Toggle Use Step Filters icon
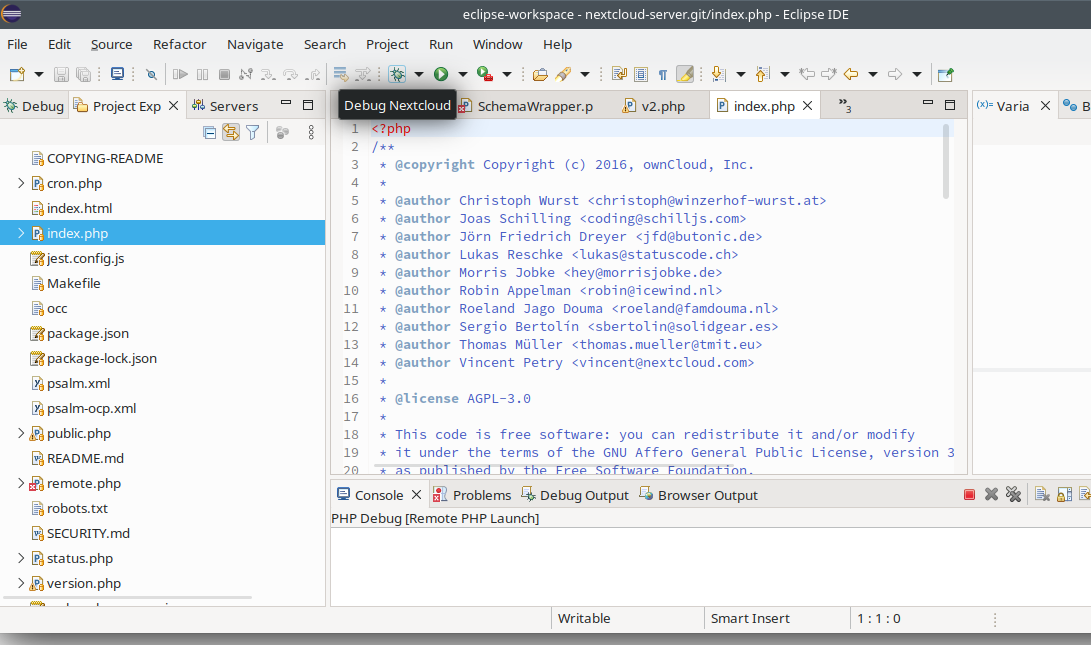The image size is (1091, 645). [x=363, y=74]
